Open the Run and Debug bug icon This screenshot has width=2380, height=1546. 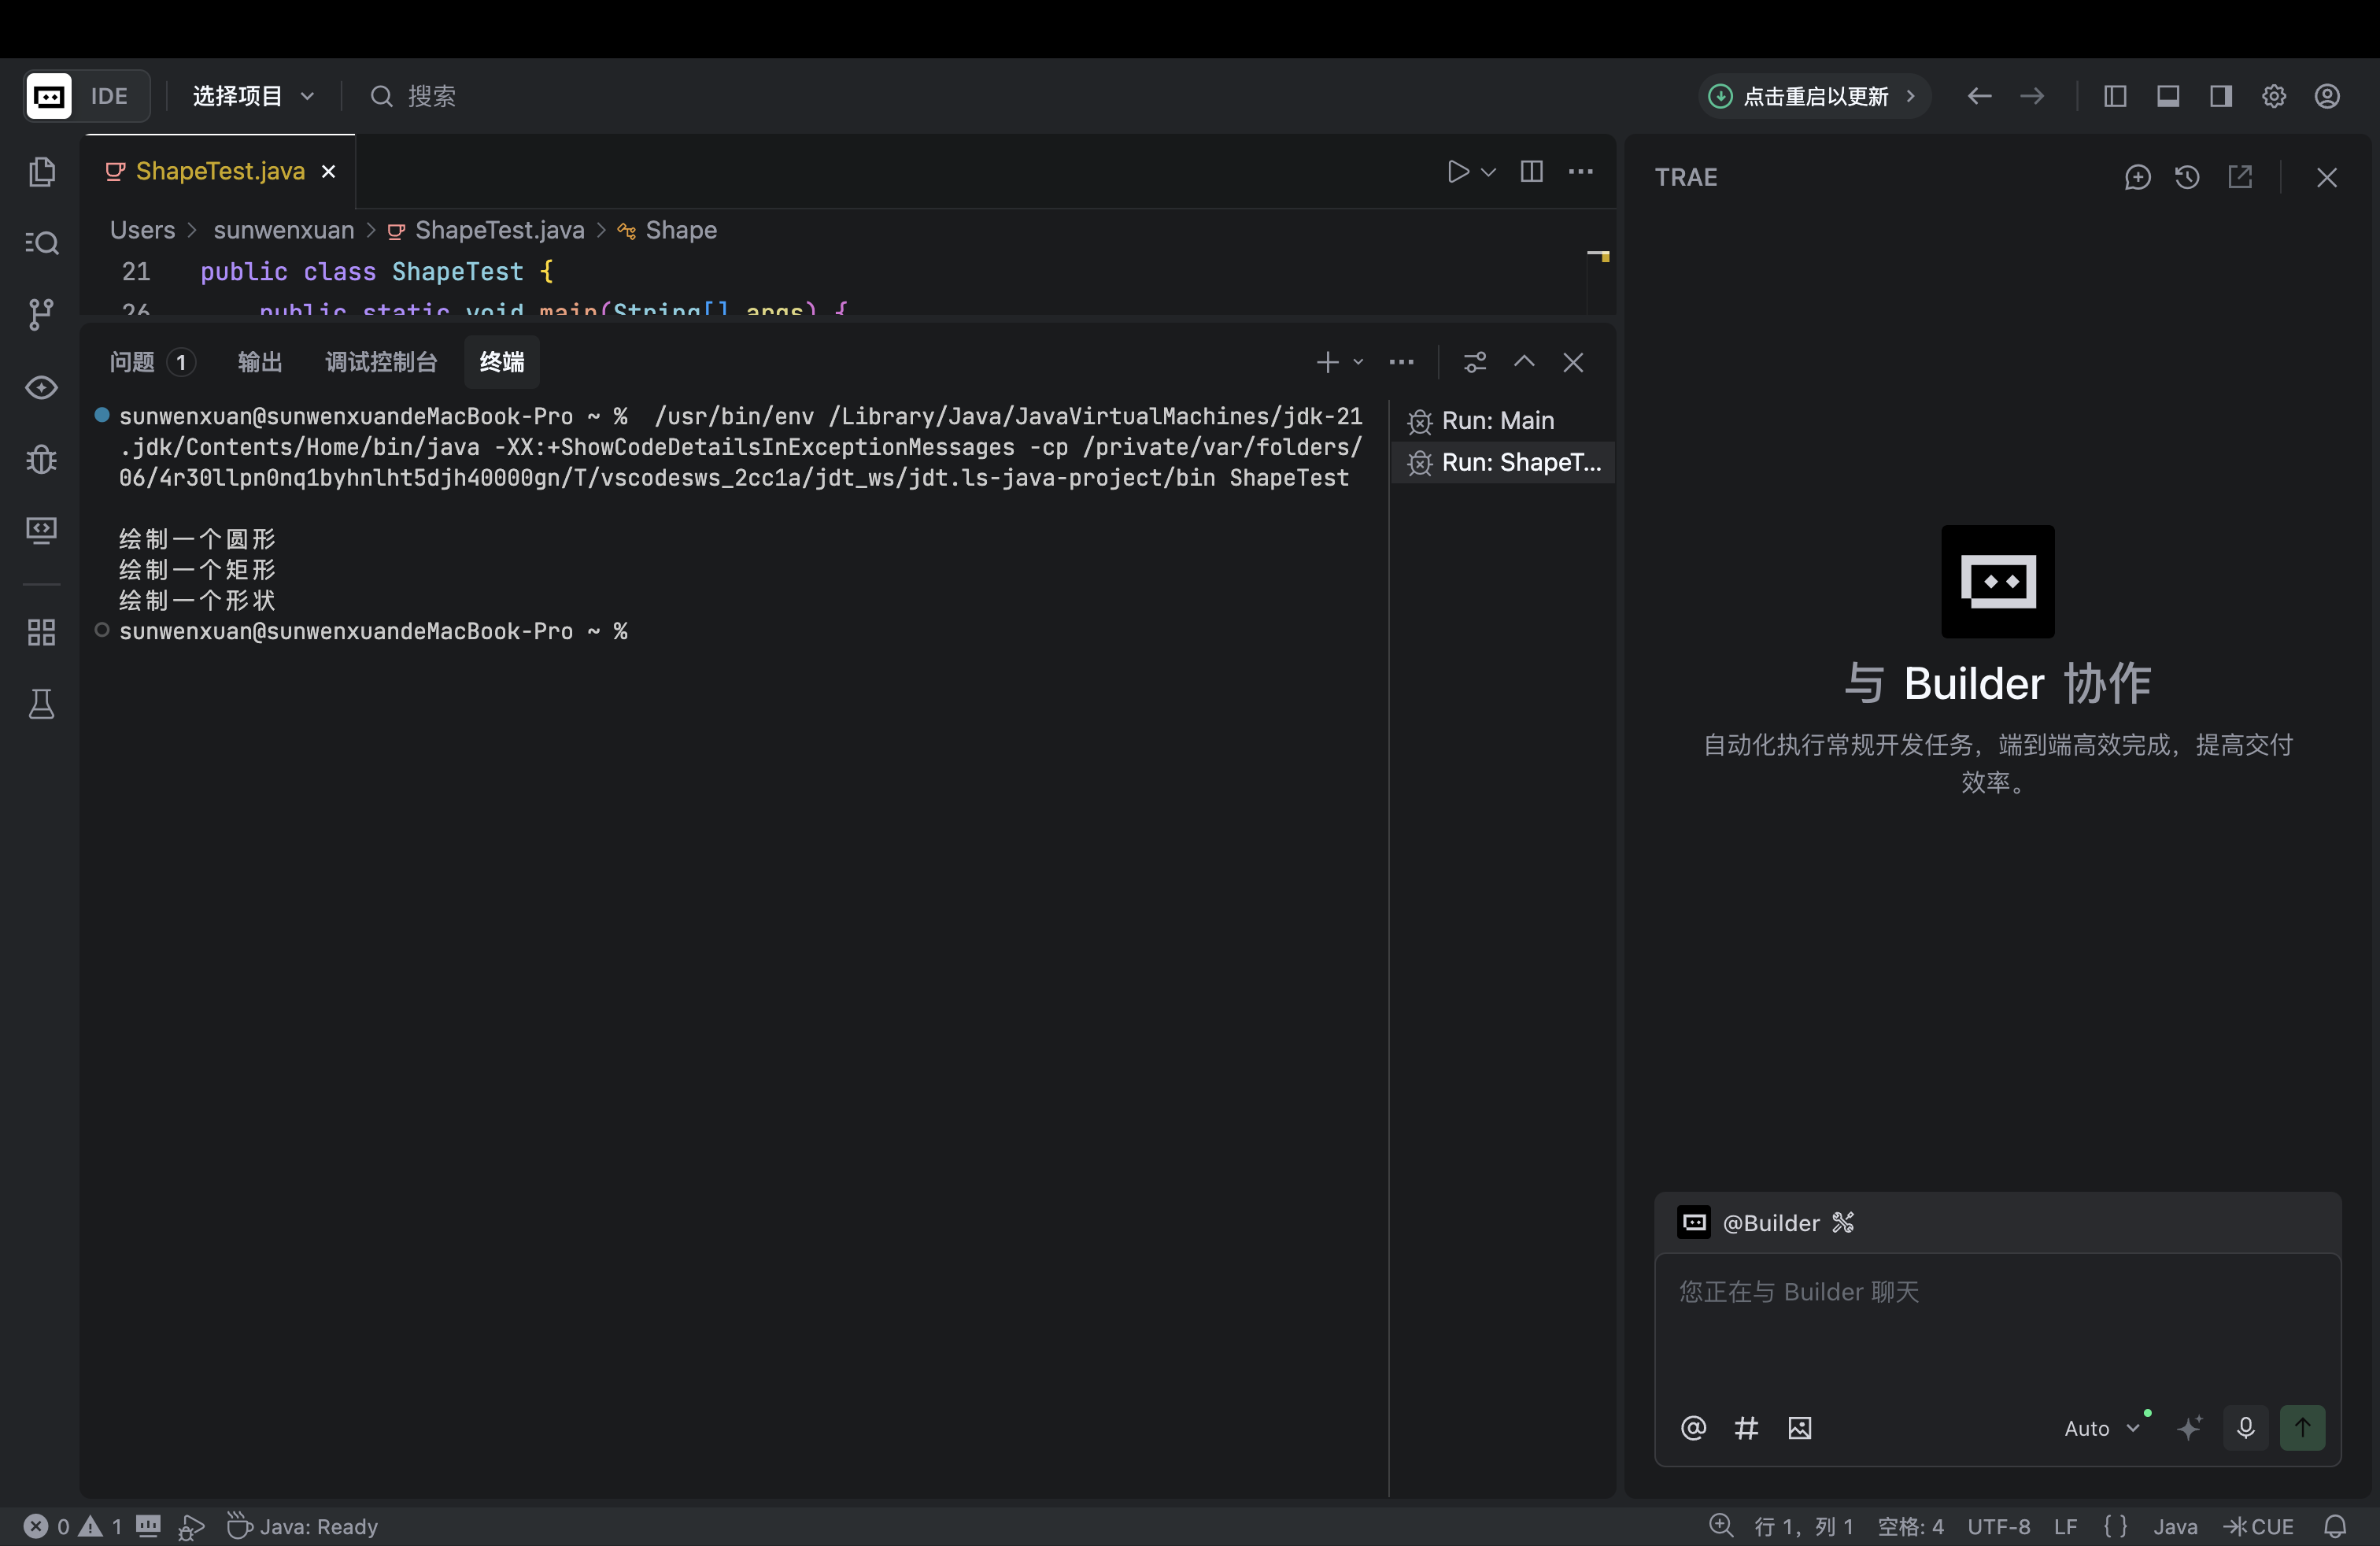(41, 459)
